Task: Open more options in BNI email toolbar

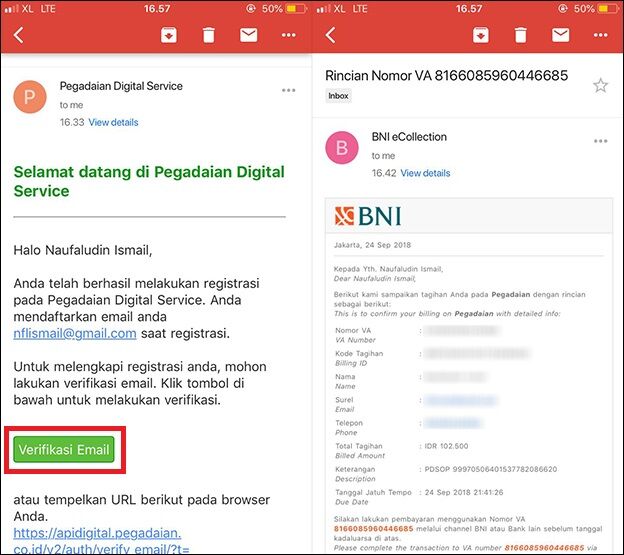Action: 601,35
